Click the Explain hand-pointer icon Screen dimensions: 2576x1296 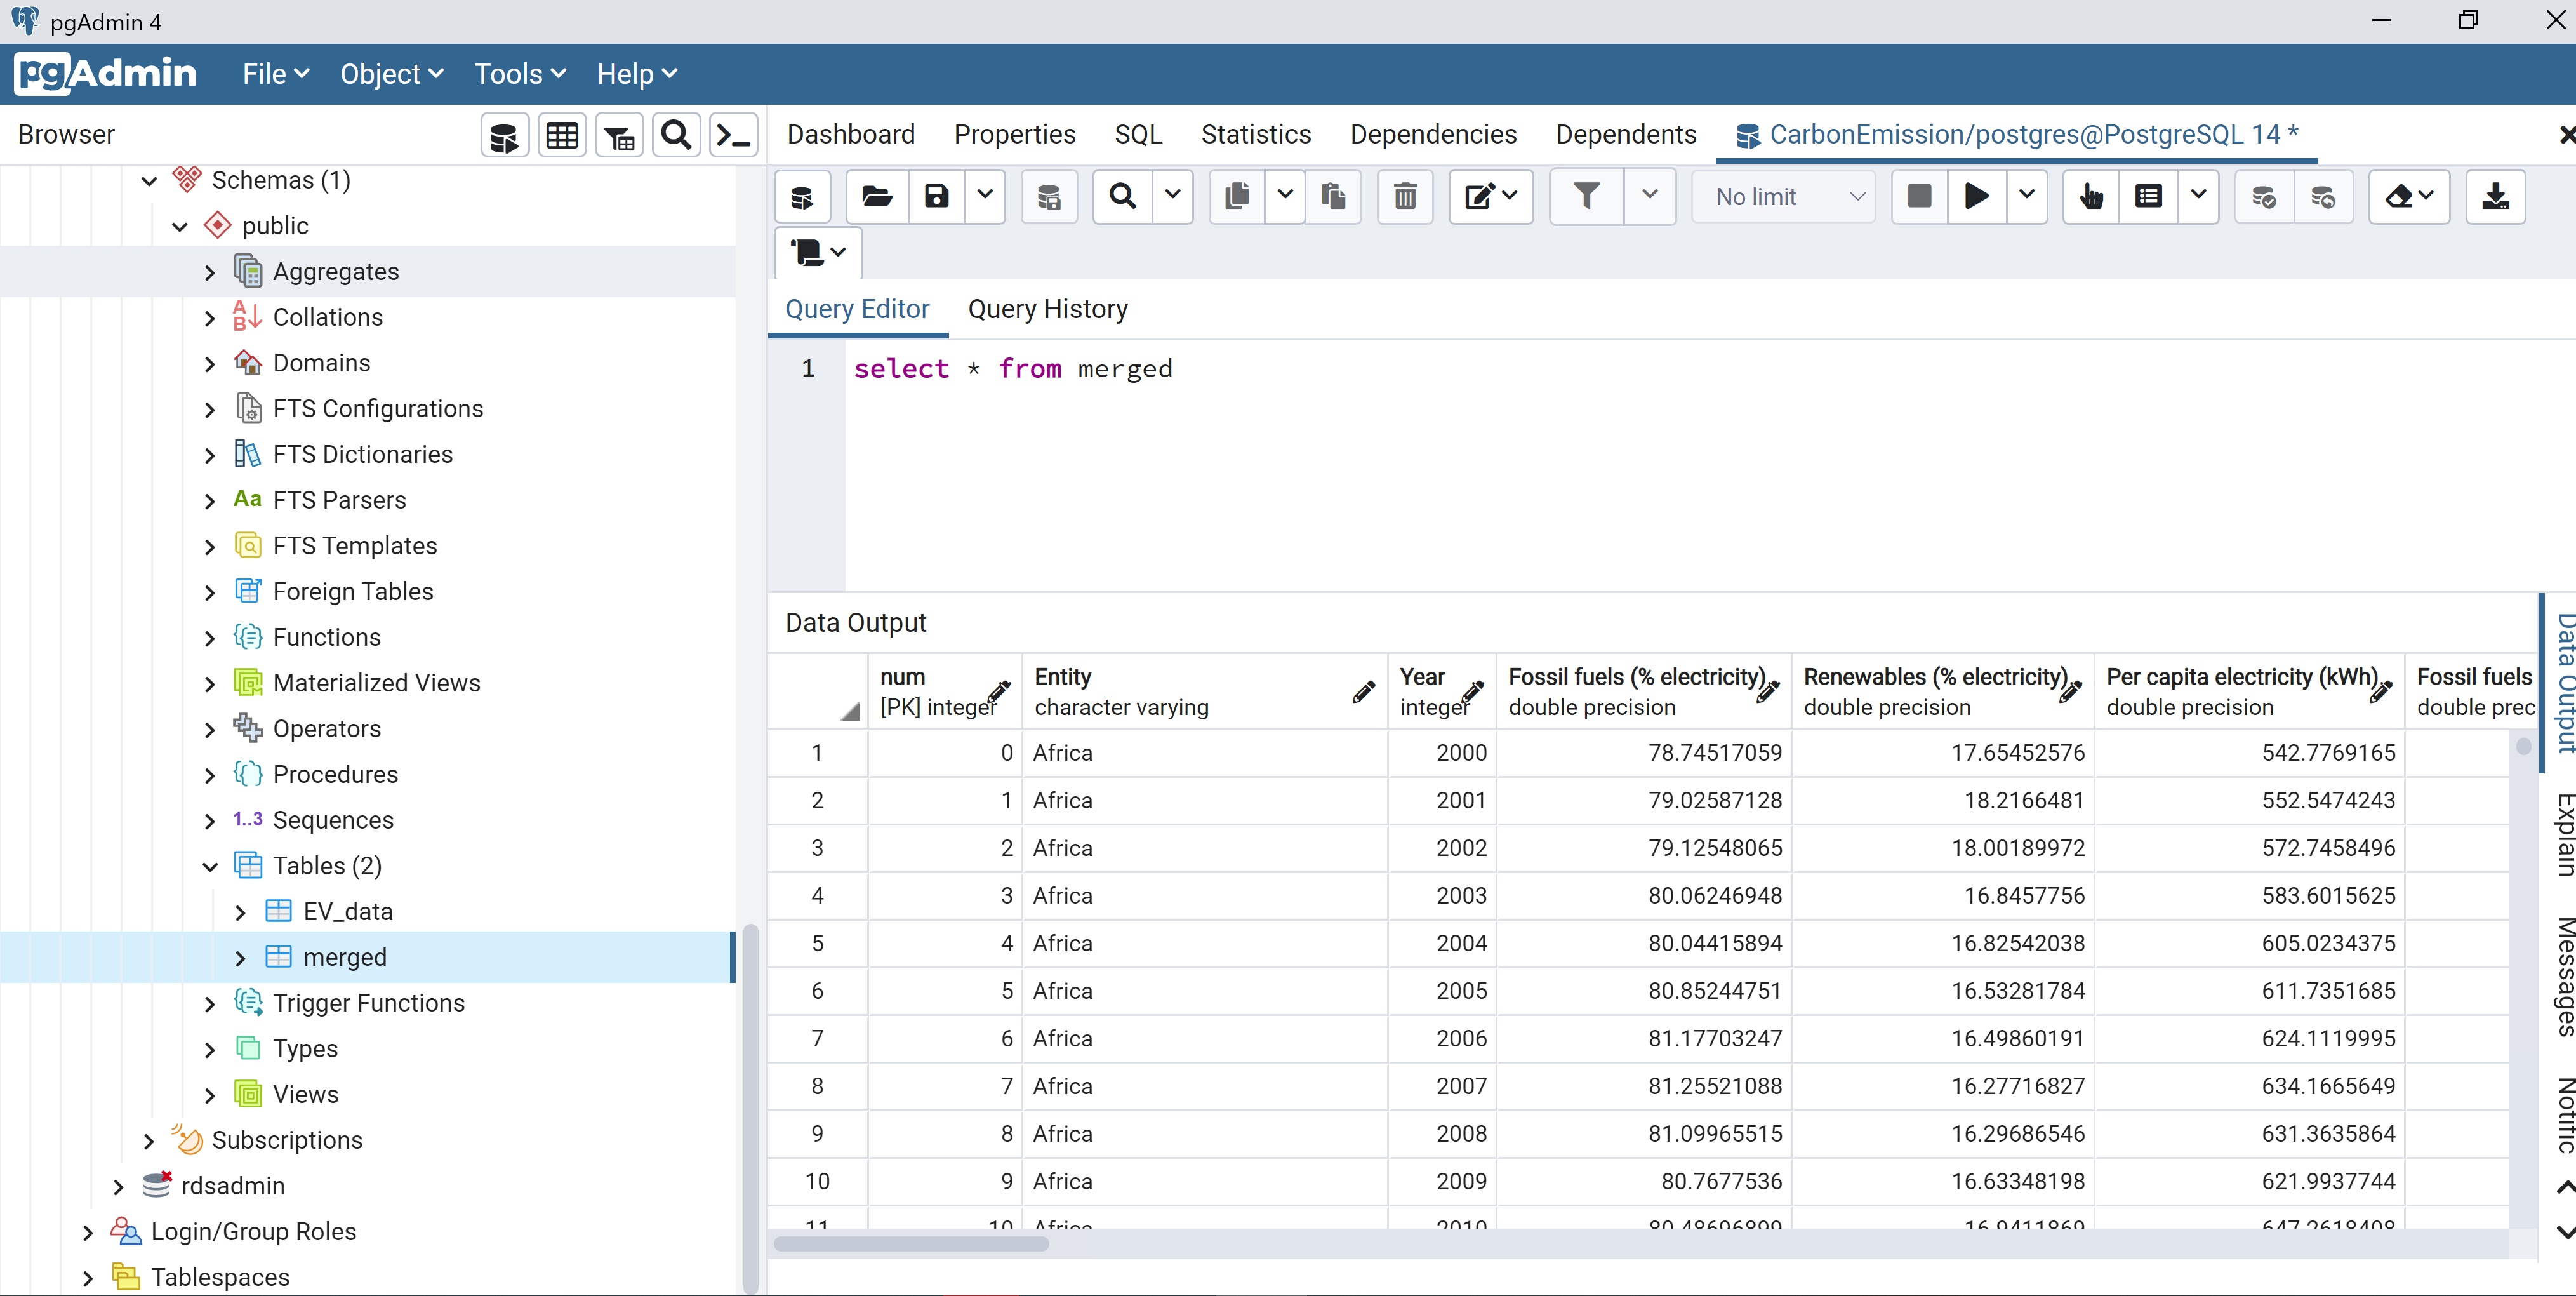coord(2091,197)
